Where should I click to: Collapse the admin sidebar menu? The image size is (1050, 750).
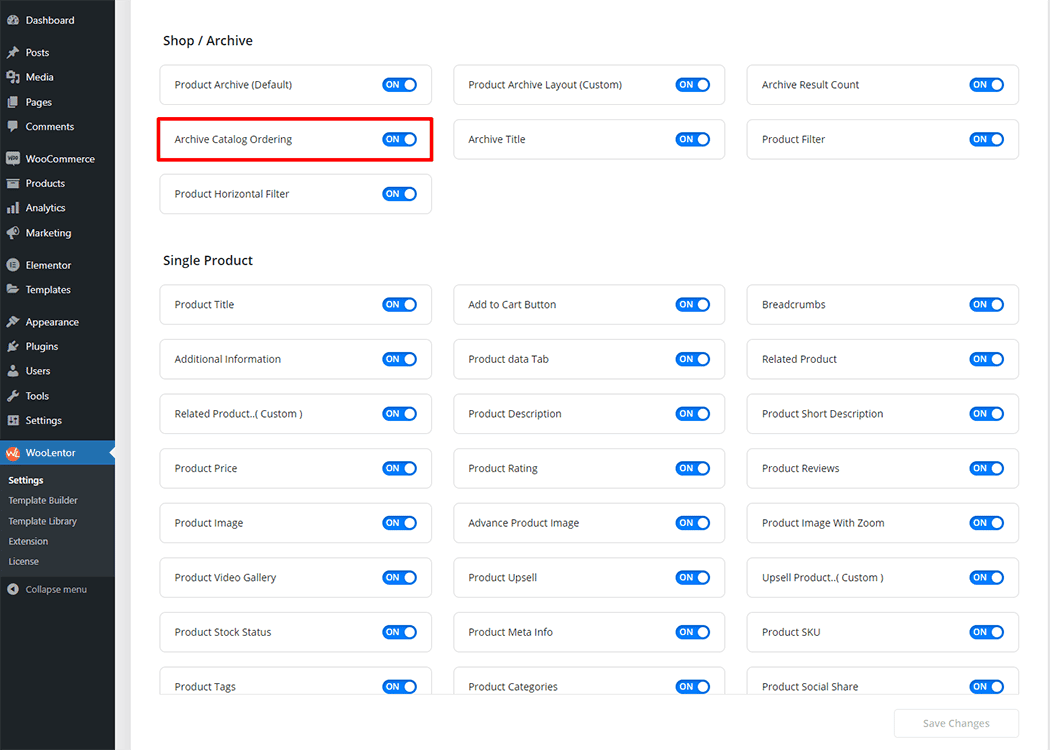(47, 590)
